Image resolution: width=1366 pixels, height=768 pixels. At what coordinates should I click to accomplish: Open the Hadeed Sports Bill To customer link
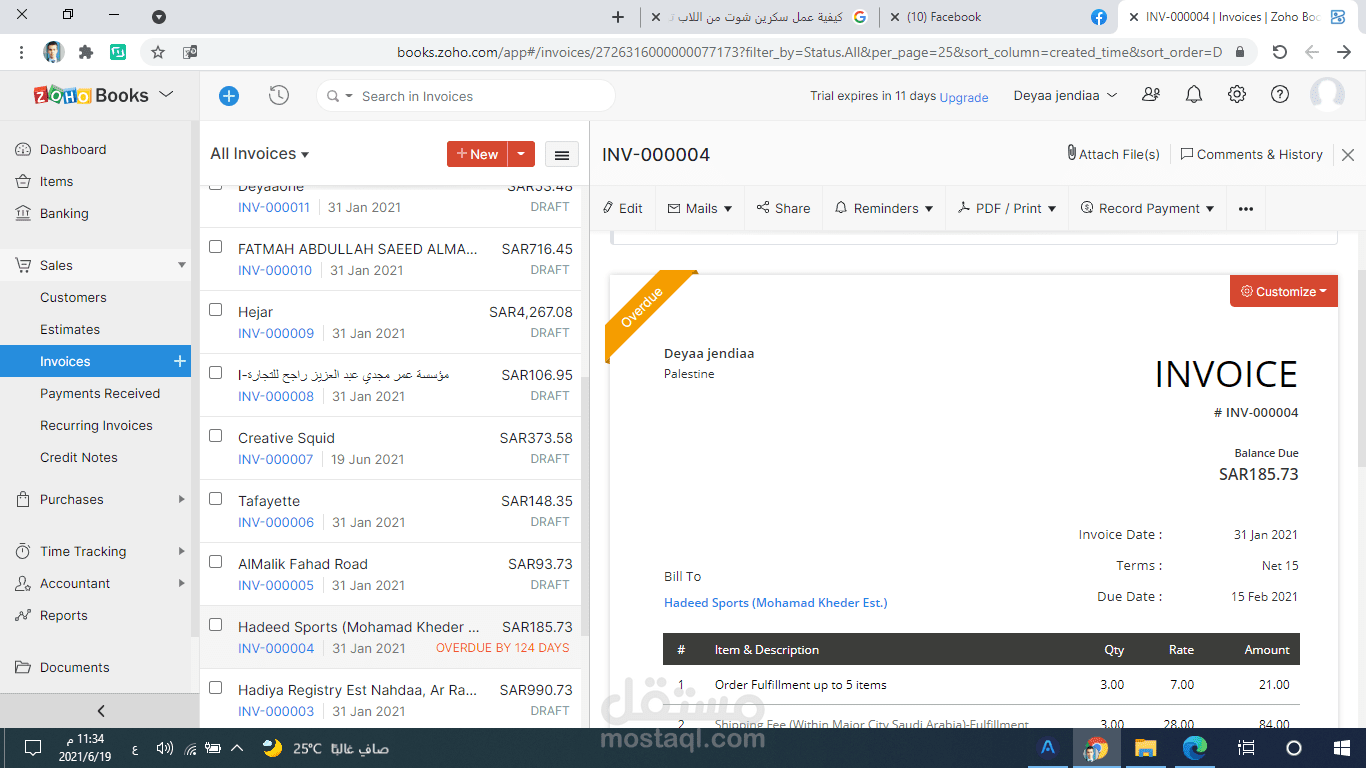(776, 603)
